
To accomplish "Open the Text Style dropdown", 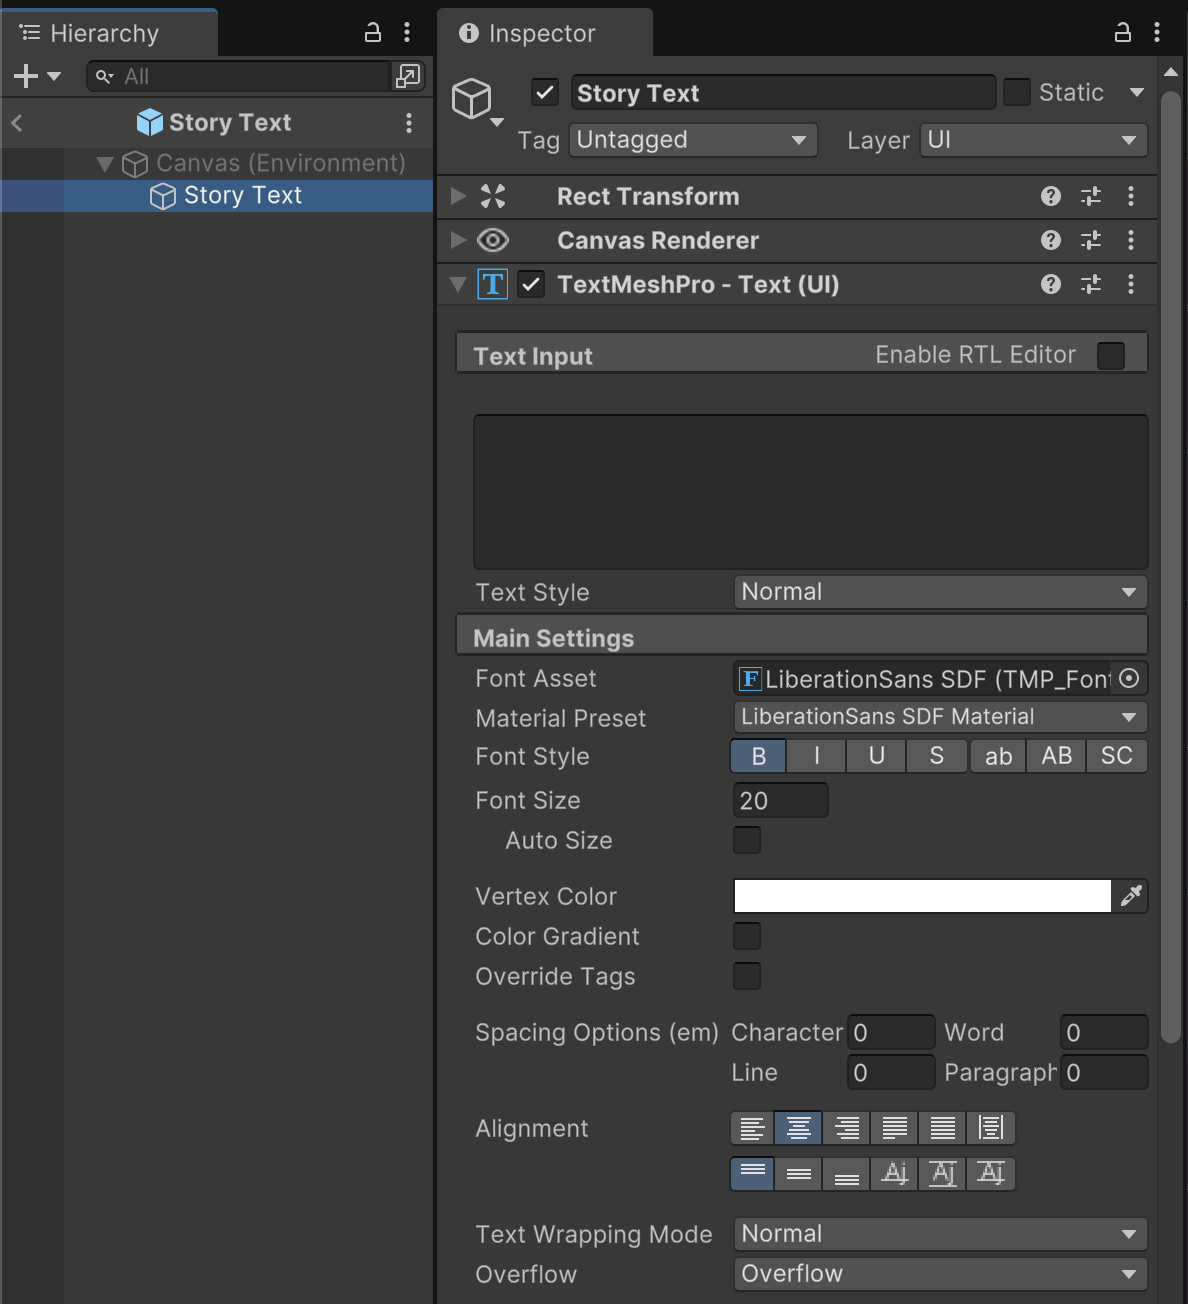I will pos(939,592).
